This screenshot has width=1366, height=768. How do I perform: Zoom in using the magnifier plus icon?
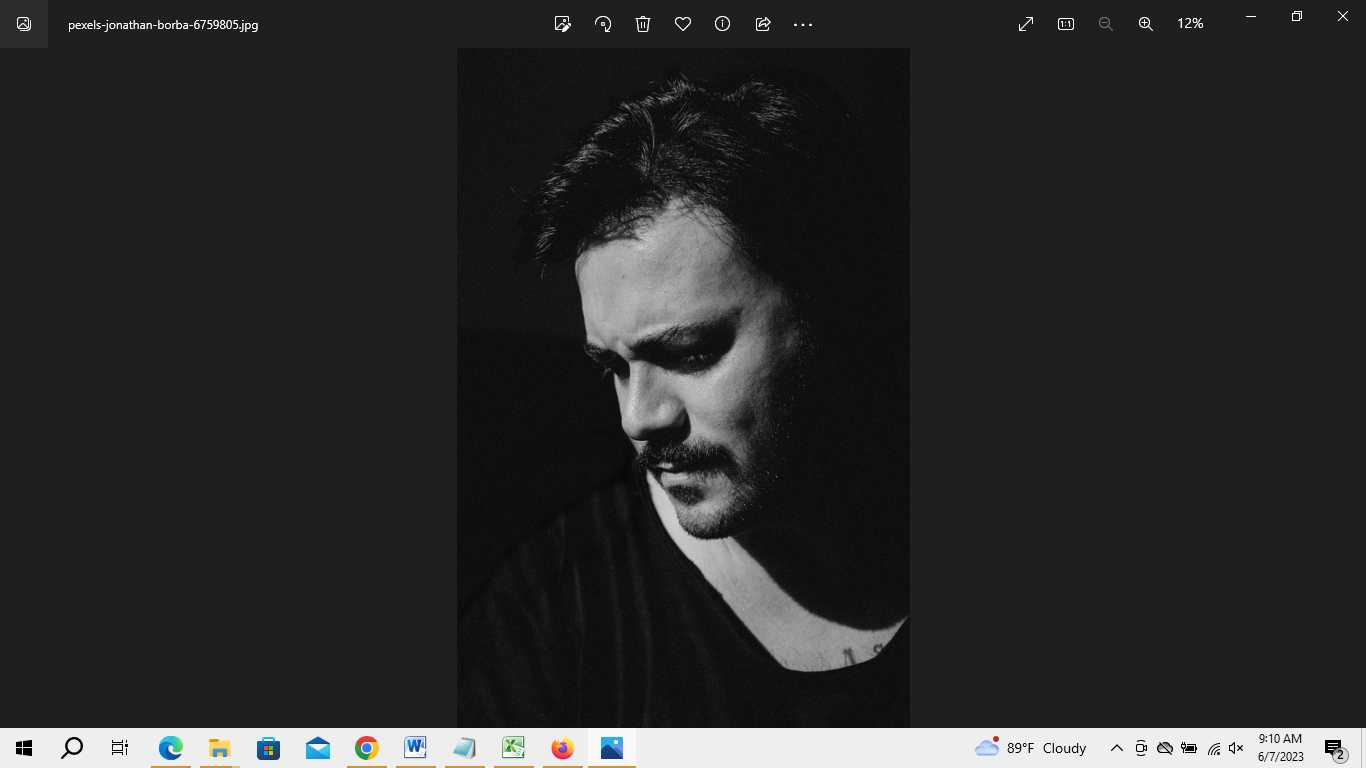[1146, 24]
